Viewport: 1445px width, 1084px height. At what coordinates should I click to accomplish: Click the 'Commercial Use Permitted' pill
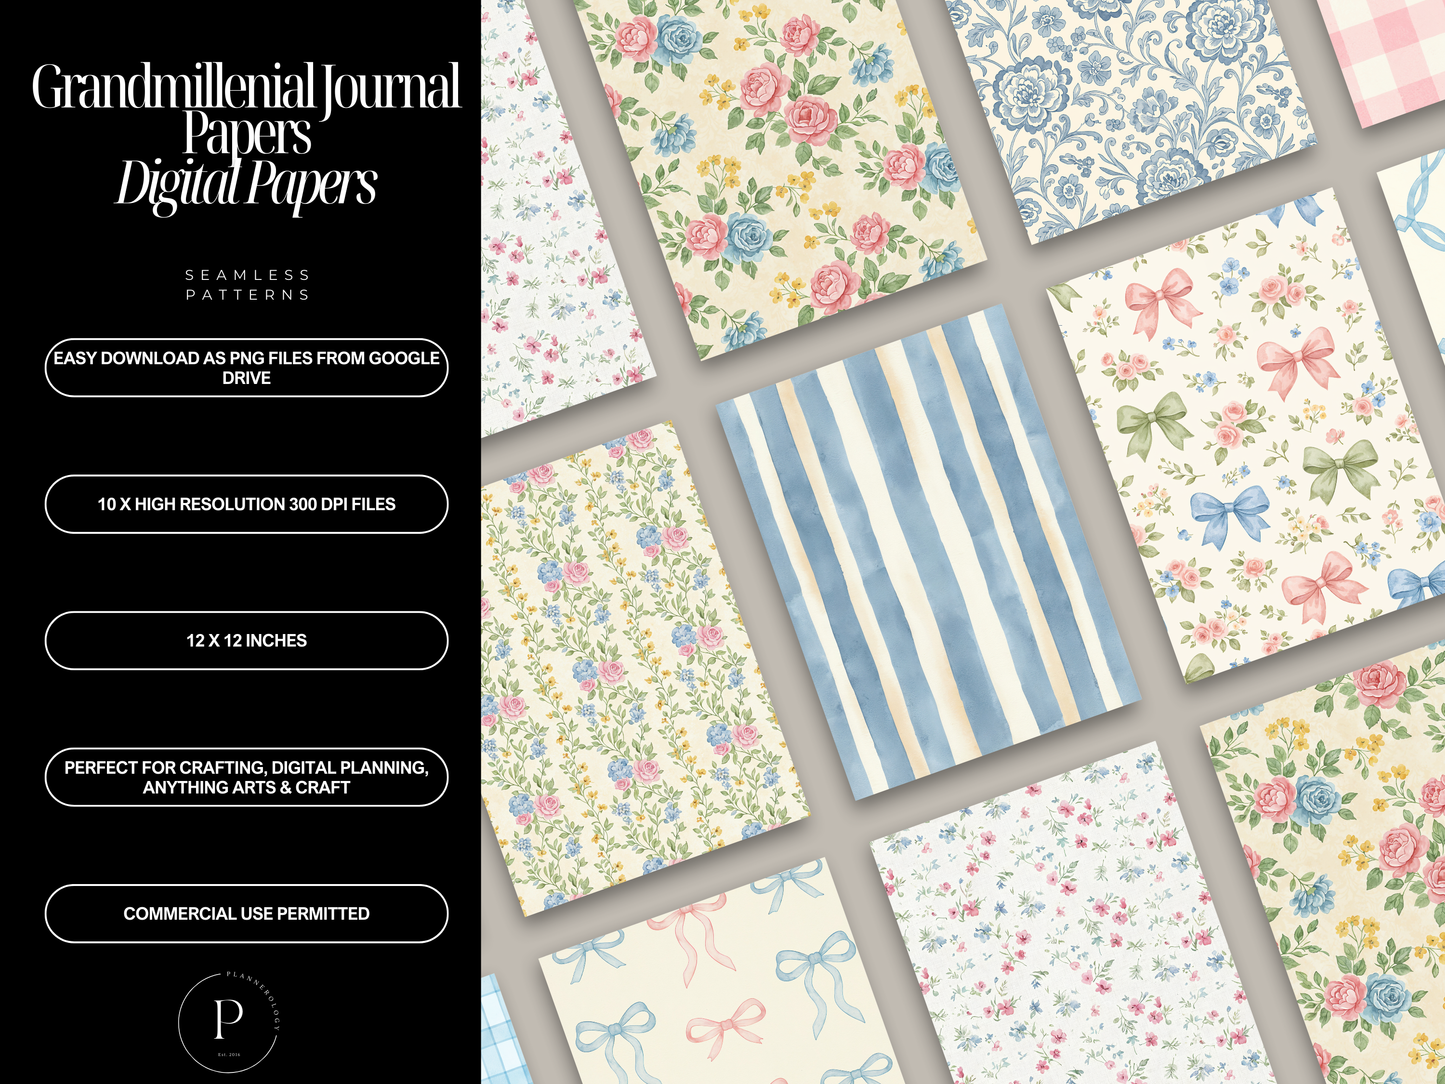[246, 914]
